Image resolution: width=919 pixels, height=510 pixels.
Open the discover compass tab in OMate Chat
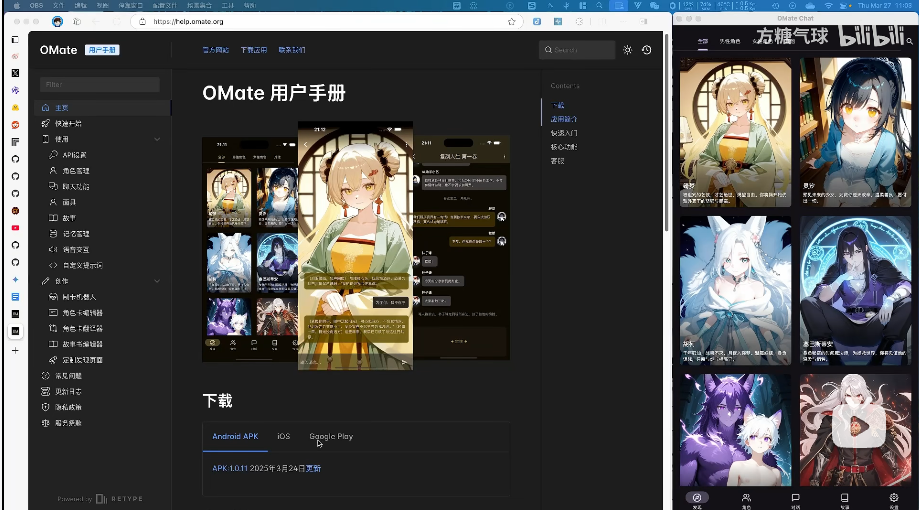[698, 497]
